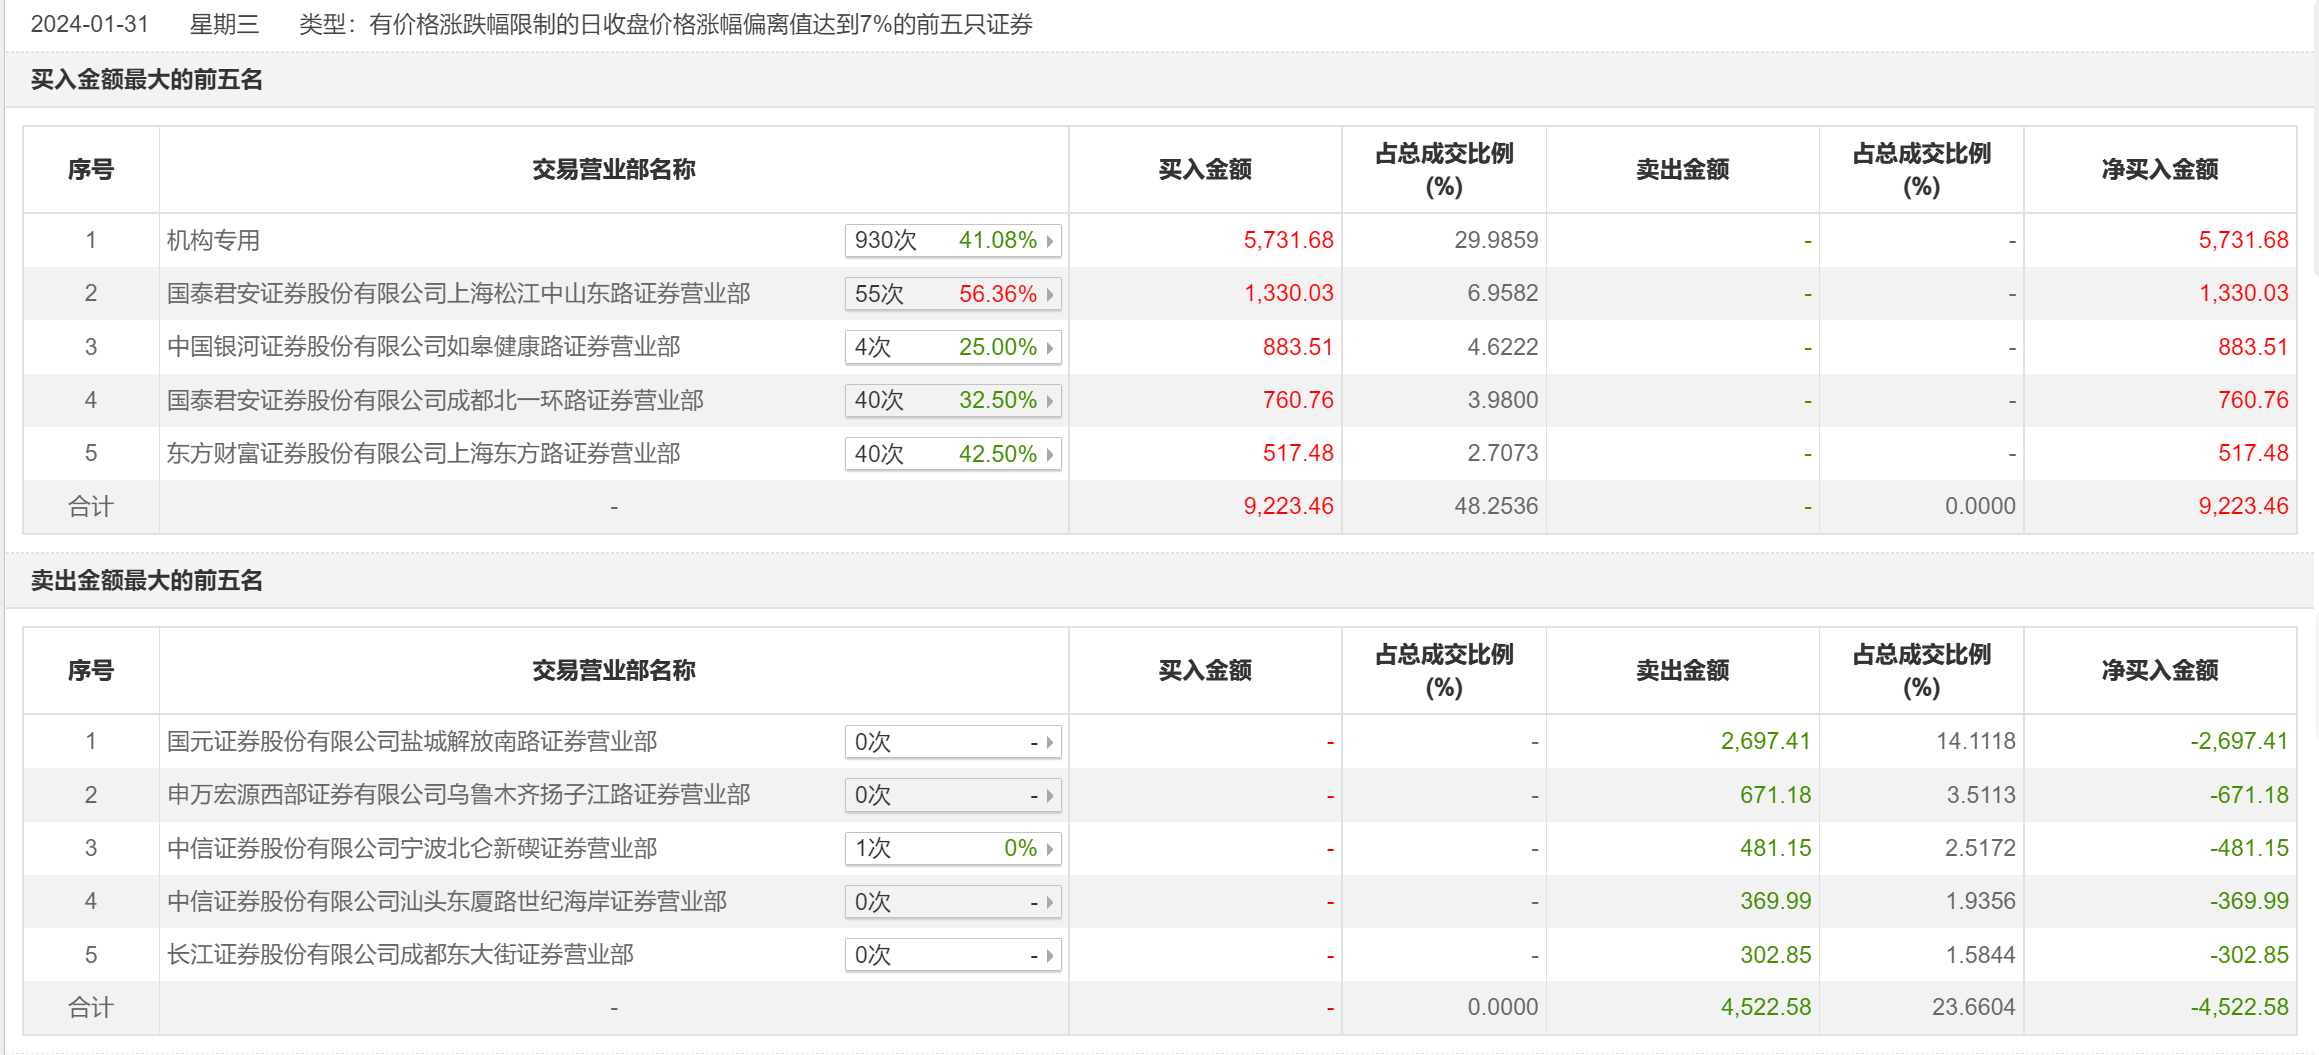
Task: Open 国泰君安成都北一环路证券营业部 link
Action: tap(435, 401)
